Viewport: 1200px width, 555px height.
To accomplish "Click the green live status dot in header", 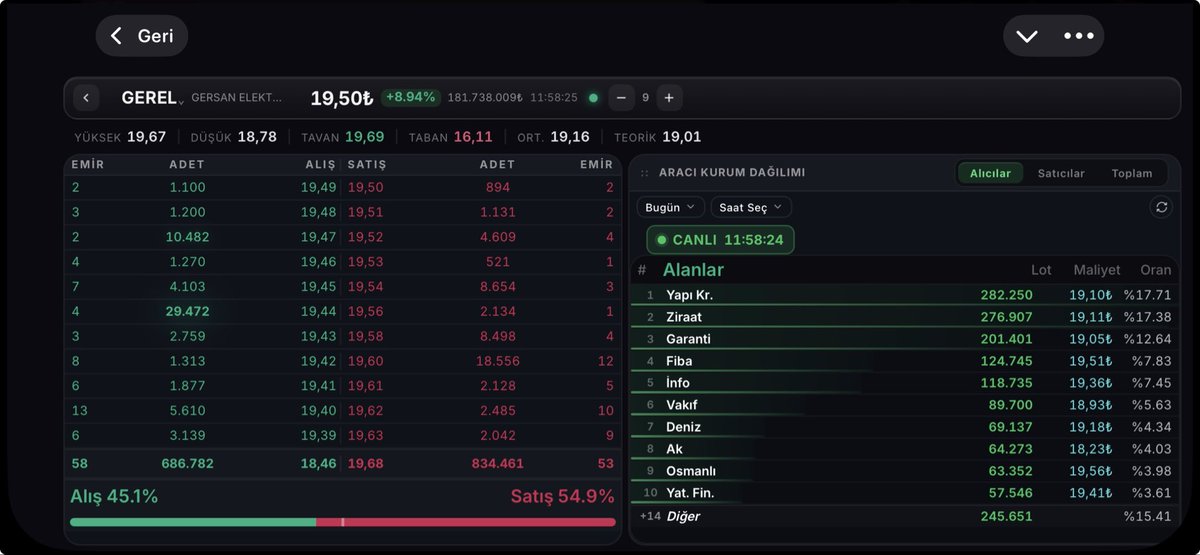I will 594,98.
